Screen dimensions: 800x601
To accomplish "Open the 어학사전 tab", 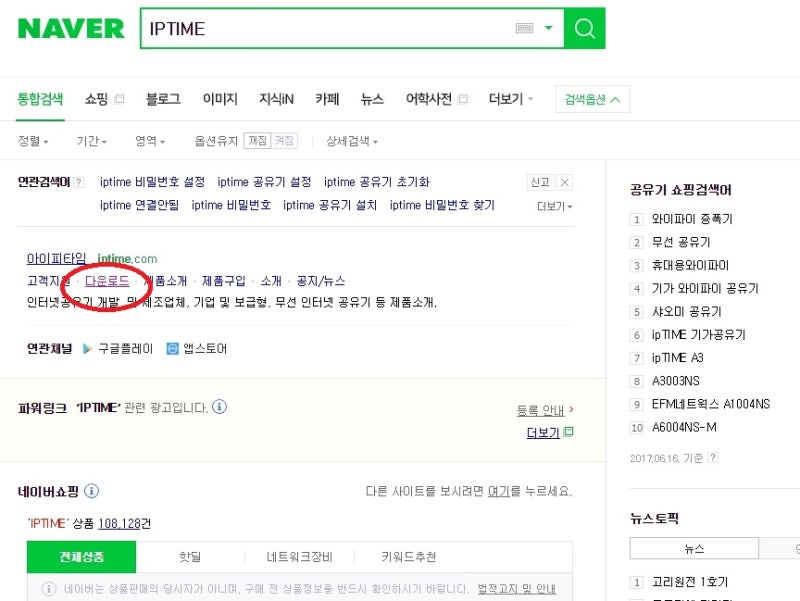I will [429, 99].
